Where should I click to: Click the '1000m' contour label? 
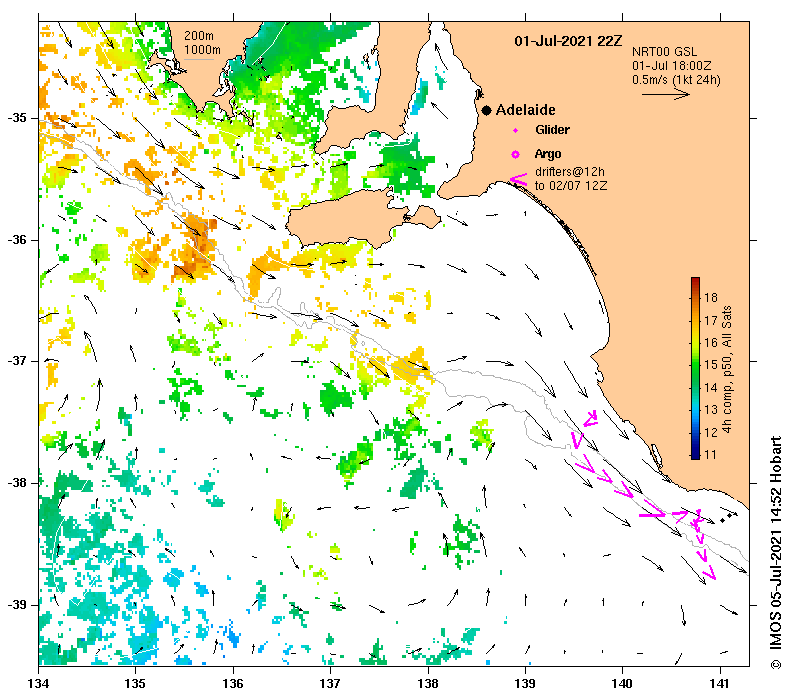[x=202, y=50]
